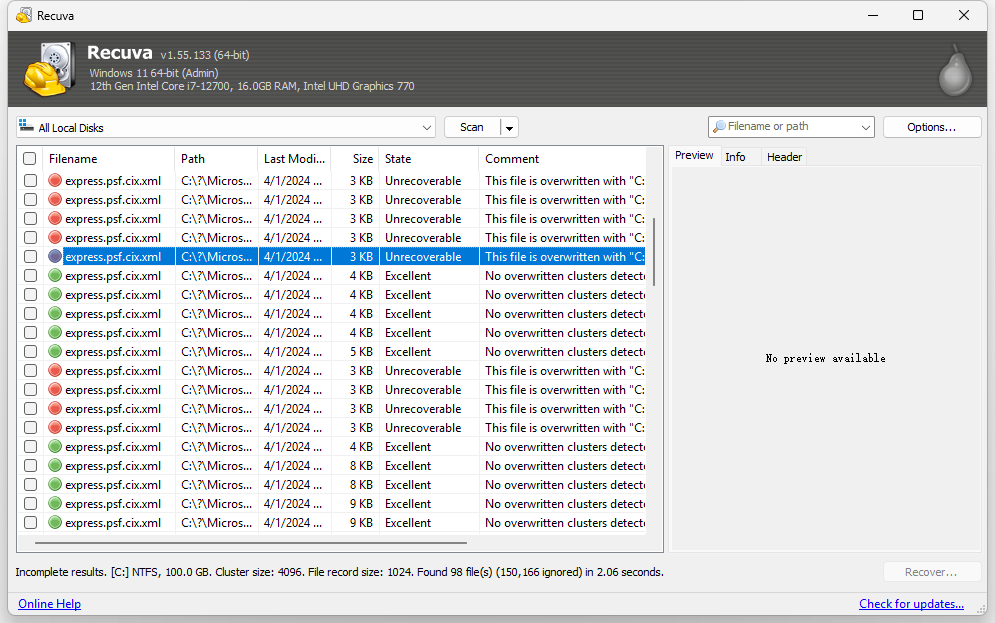Click the Recuva icon in title bar
Viewport: 995px width, 623px height.
point(24,15)
